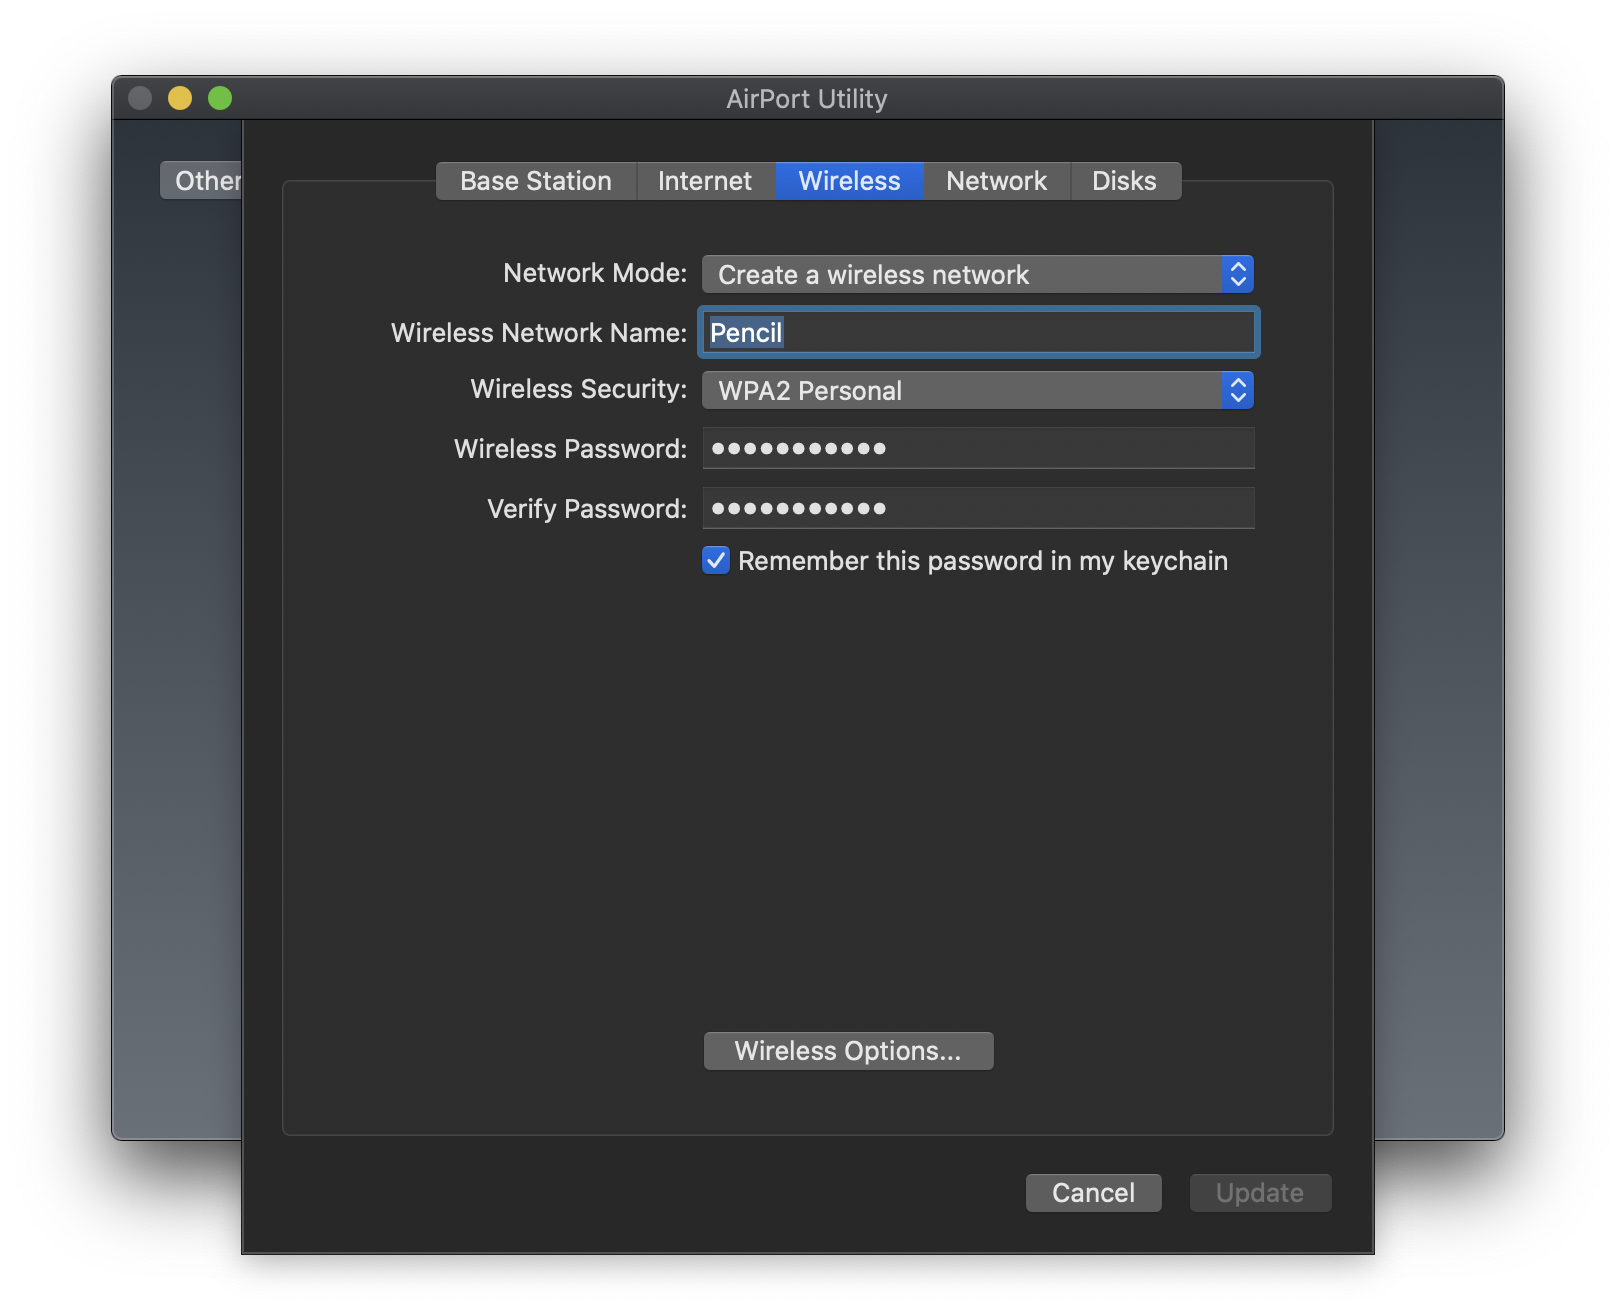Open Wireless Options
The height and width of the screenshot is (1308, 1616).
click(848, 1051)
